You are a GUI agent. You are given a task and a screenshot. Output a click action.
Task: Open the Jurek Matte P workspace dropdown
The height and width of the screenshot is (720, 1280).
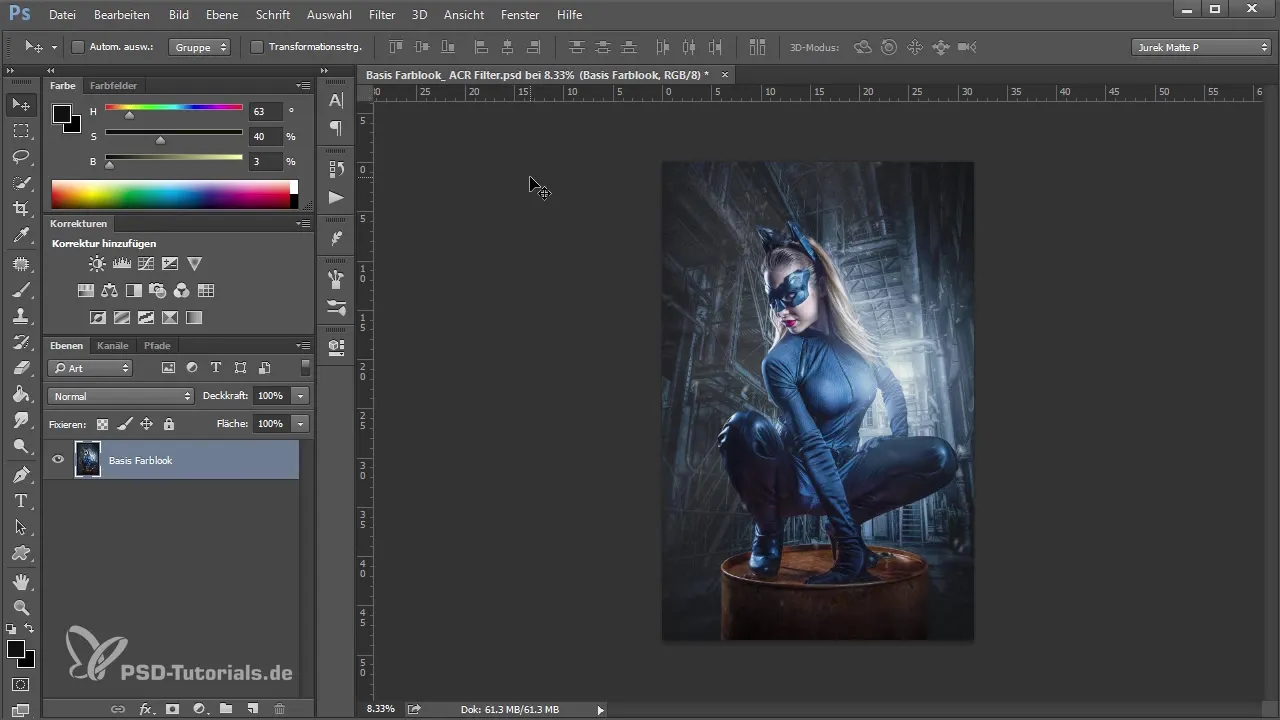pos(1201,47)
